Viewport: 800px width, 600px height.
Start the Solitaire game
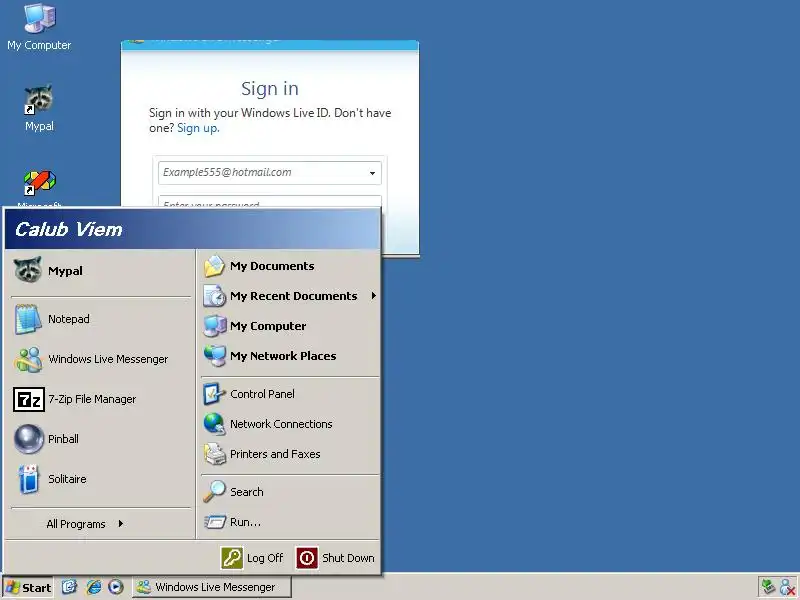click(100, 479)
